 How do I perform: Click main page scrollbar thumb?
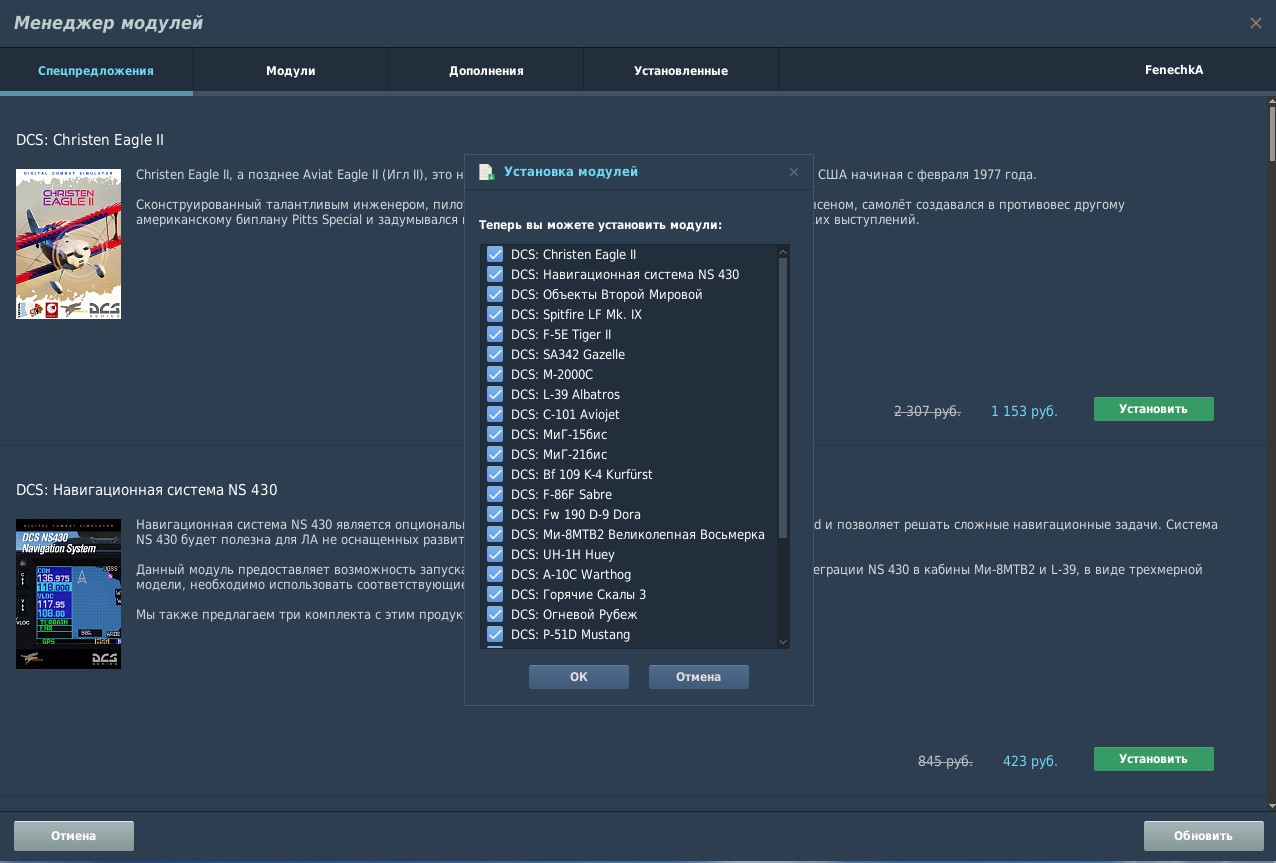[x=1271, y=135]
